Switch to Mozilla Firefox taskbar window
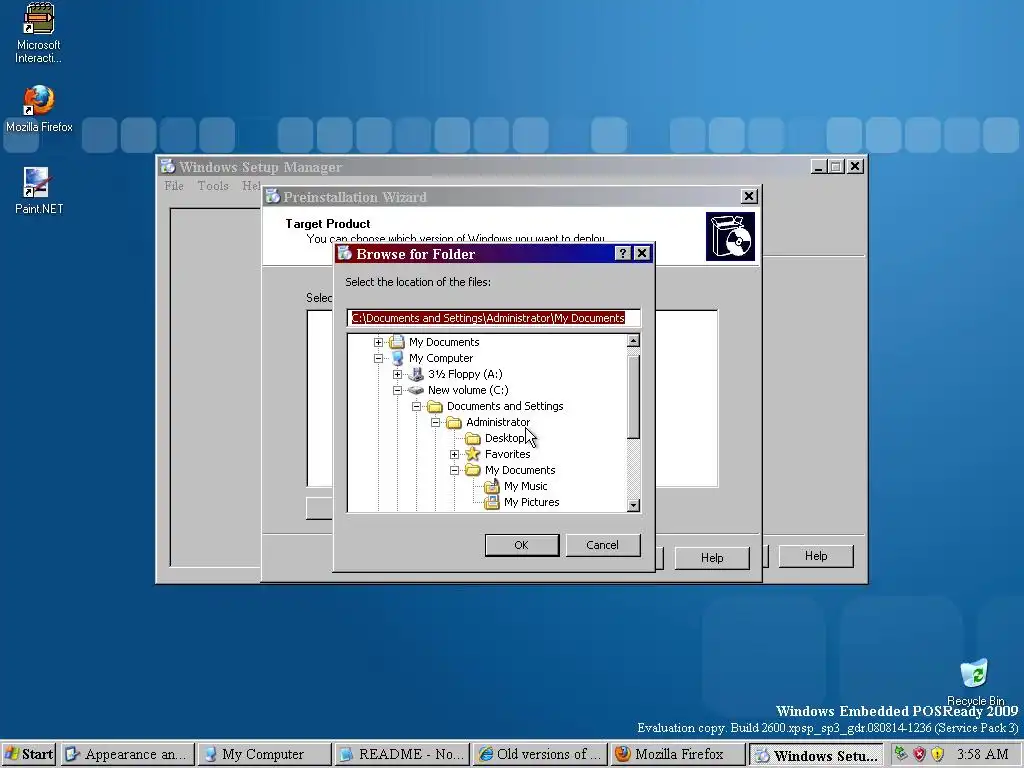The image size is (1024, 768). [678, 754]
